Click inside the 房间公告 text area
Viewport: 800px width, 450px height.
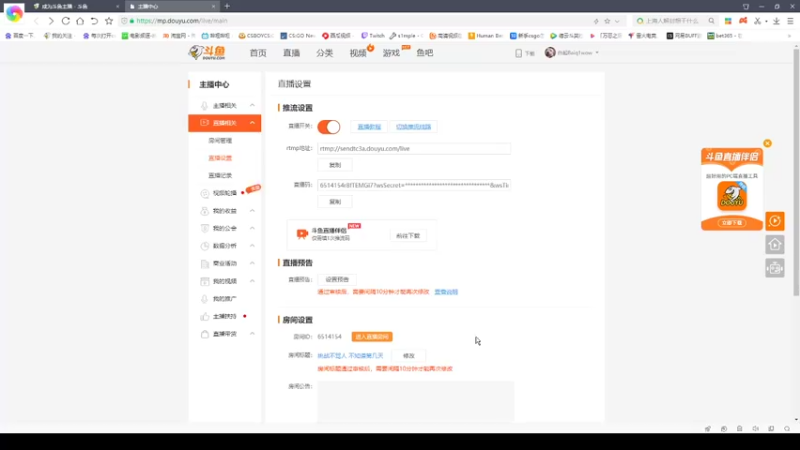416,402
